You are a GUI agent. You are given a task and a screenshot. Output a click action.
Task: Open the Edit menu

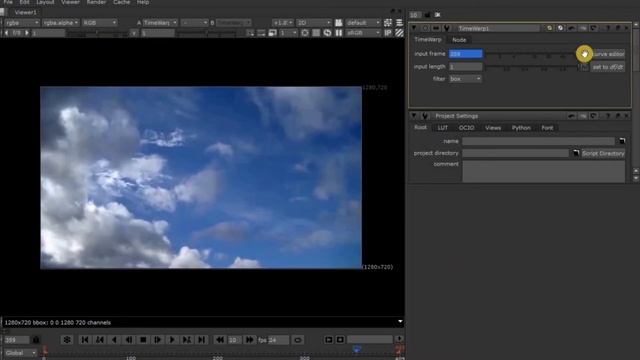(x=24, y=2)
